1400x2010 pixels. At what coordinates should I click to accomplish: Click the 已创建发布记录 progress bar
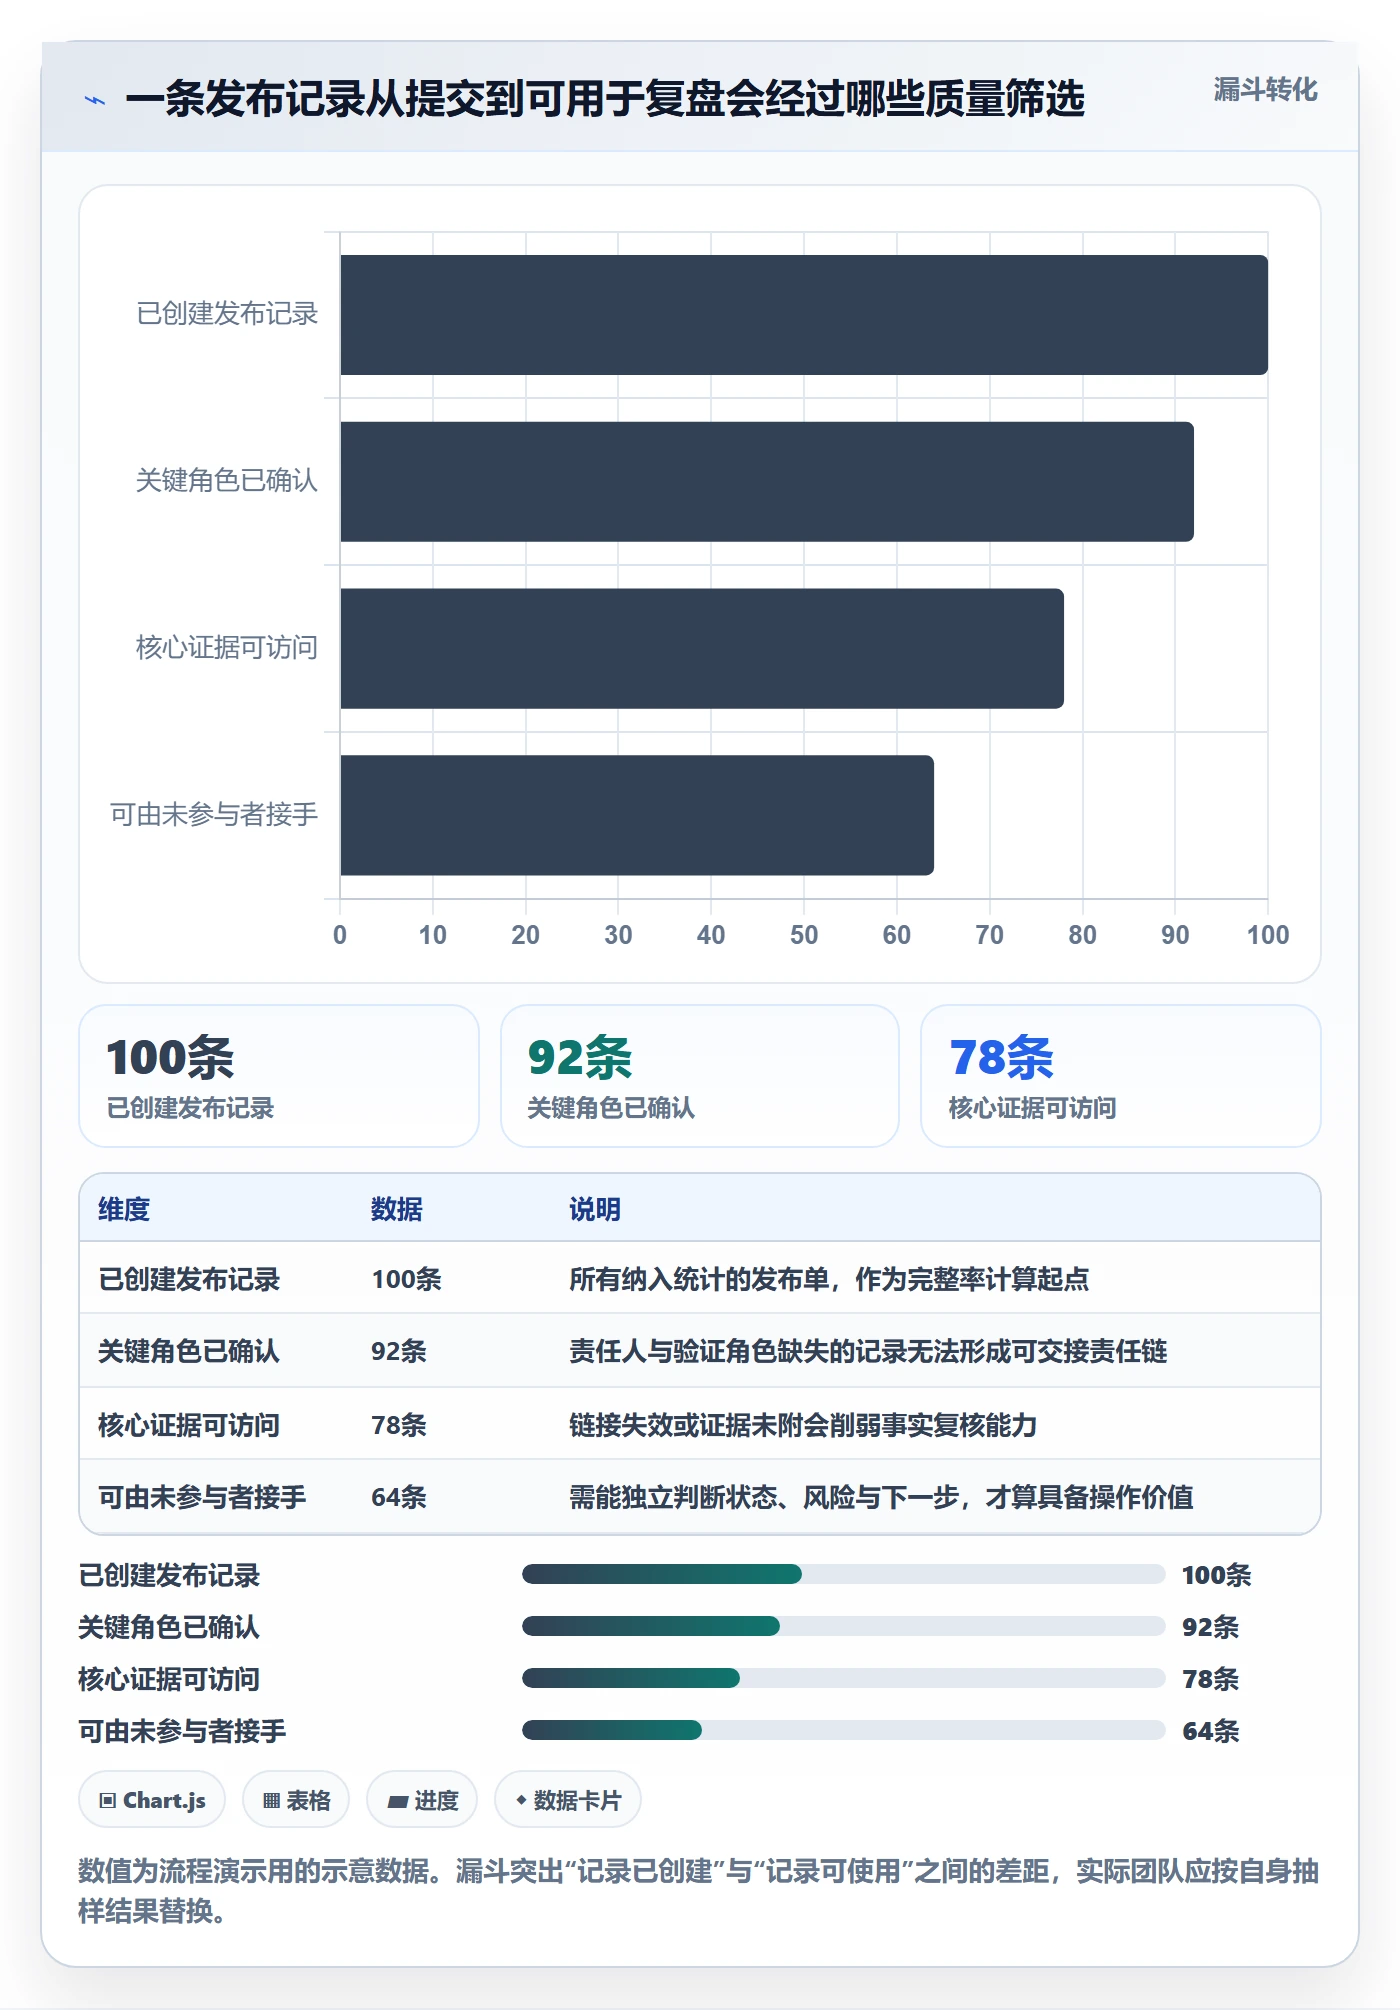point(843,1574)
